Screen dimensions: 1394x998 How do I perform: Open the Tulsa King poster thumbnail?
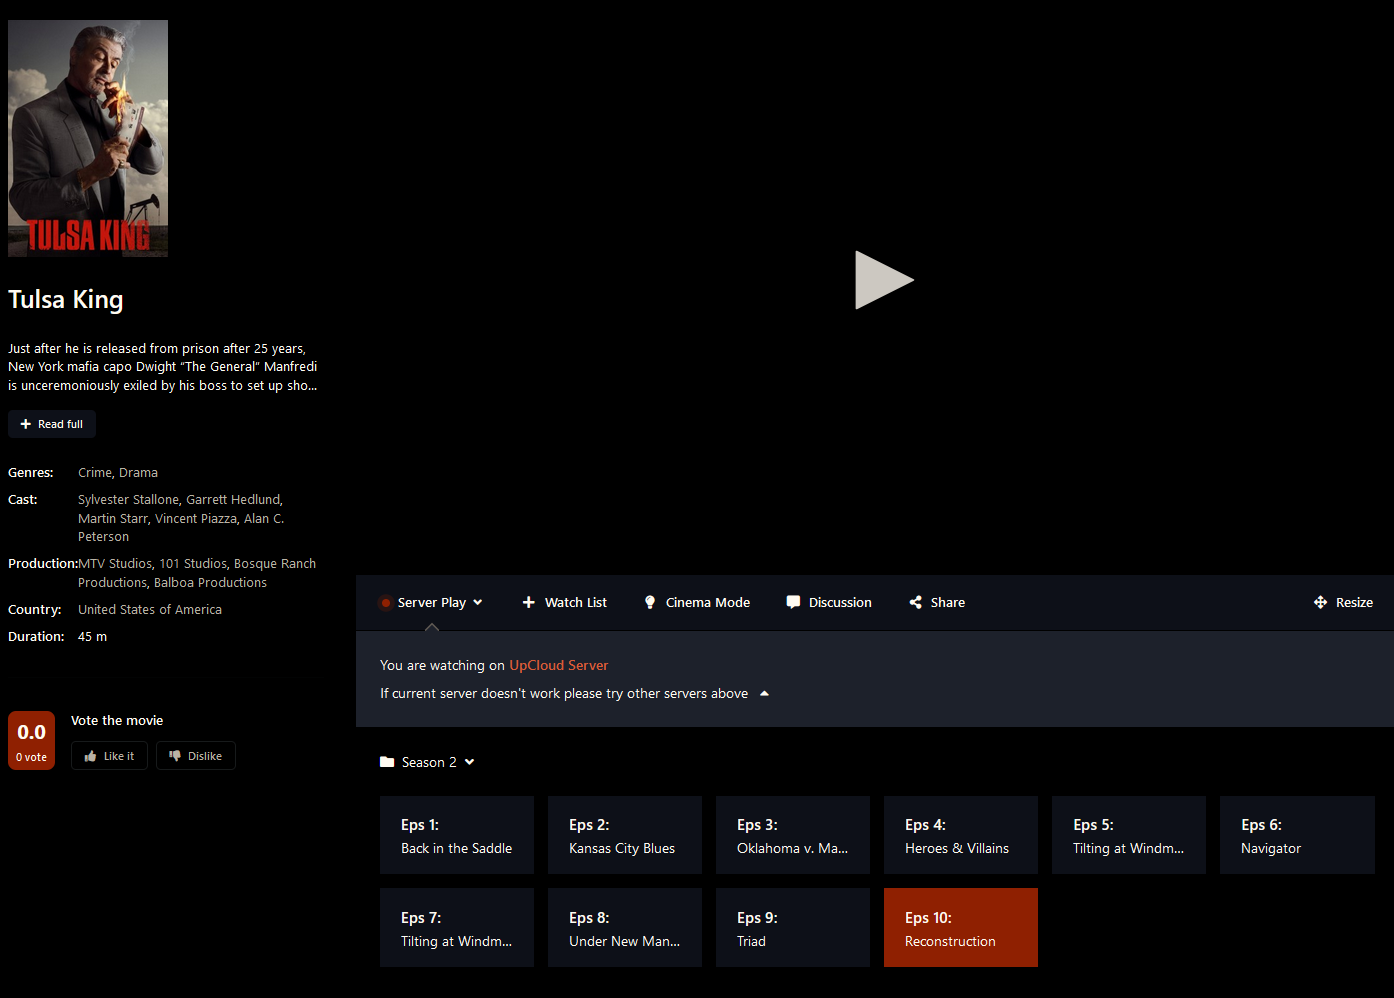pyautogui.click(x=88, y=138)
